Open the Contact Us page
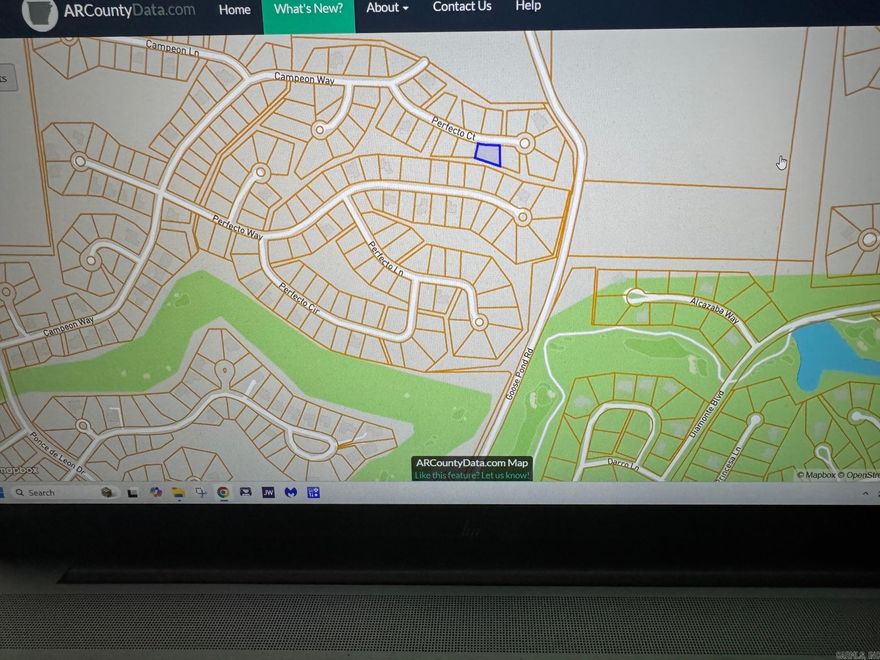The width and height of the screenshot is (880, 660). tap(462, 7)
